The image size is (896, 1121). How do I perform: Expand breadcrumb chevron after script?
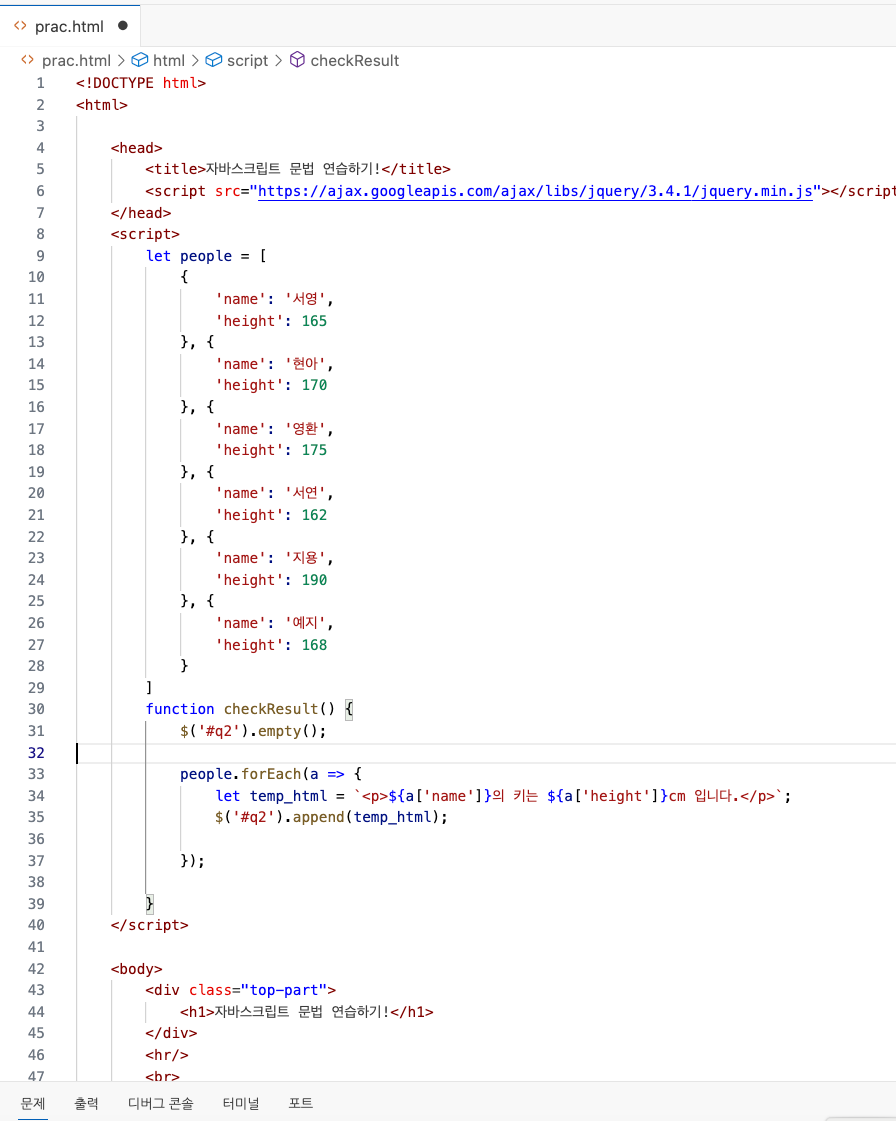point(278,61)
